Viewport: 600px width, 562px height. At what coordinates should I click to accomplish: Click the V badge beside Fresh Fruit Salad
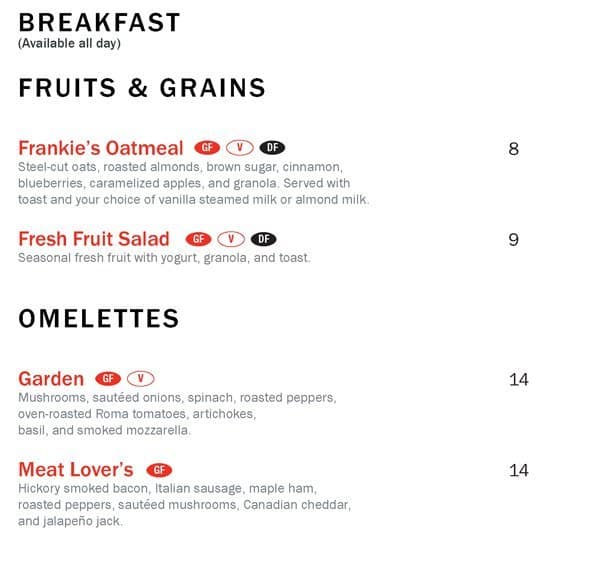pos(231,239)
